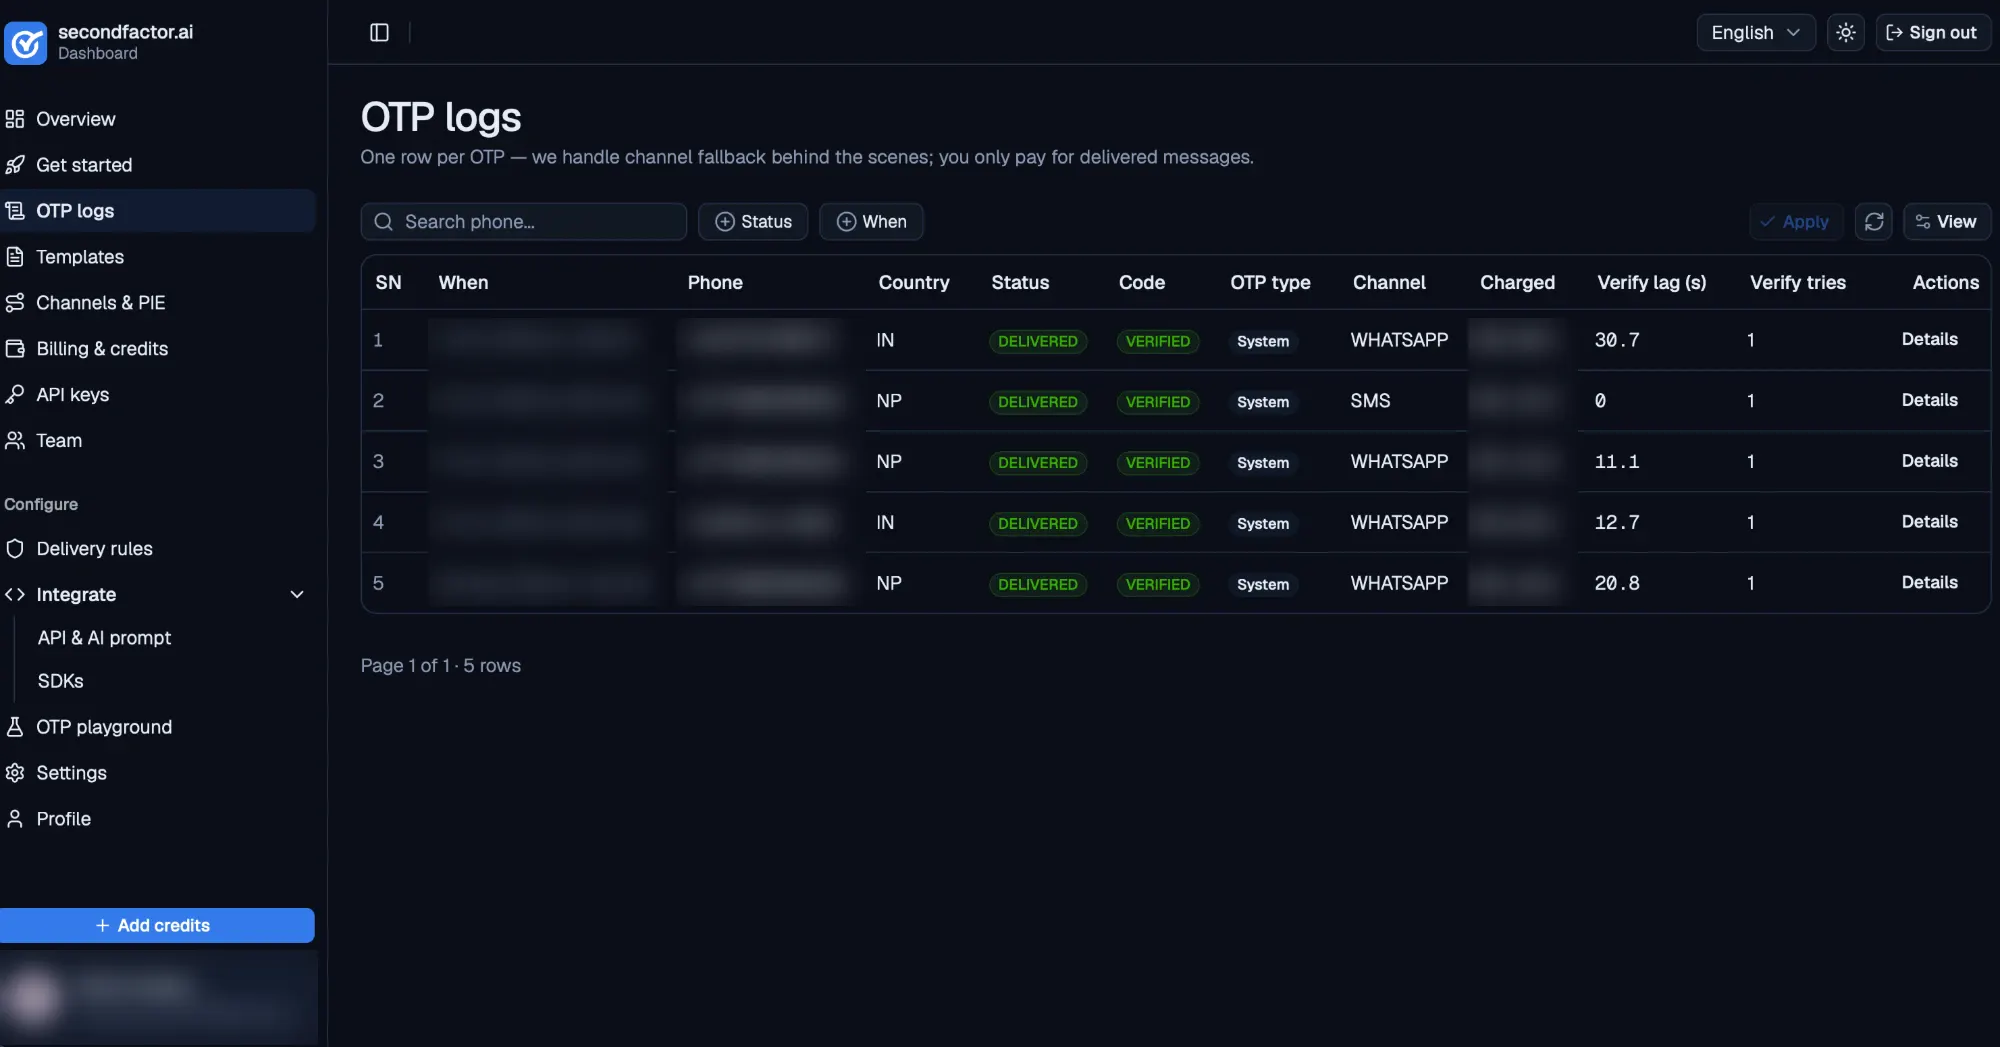Click the 30.7 verify lag value
The width and height of the screenshot is (2000, 1047).
tap(1617, 340)
